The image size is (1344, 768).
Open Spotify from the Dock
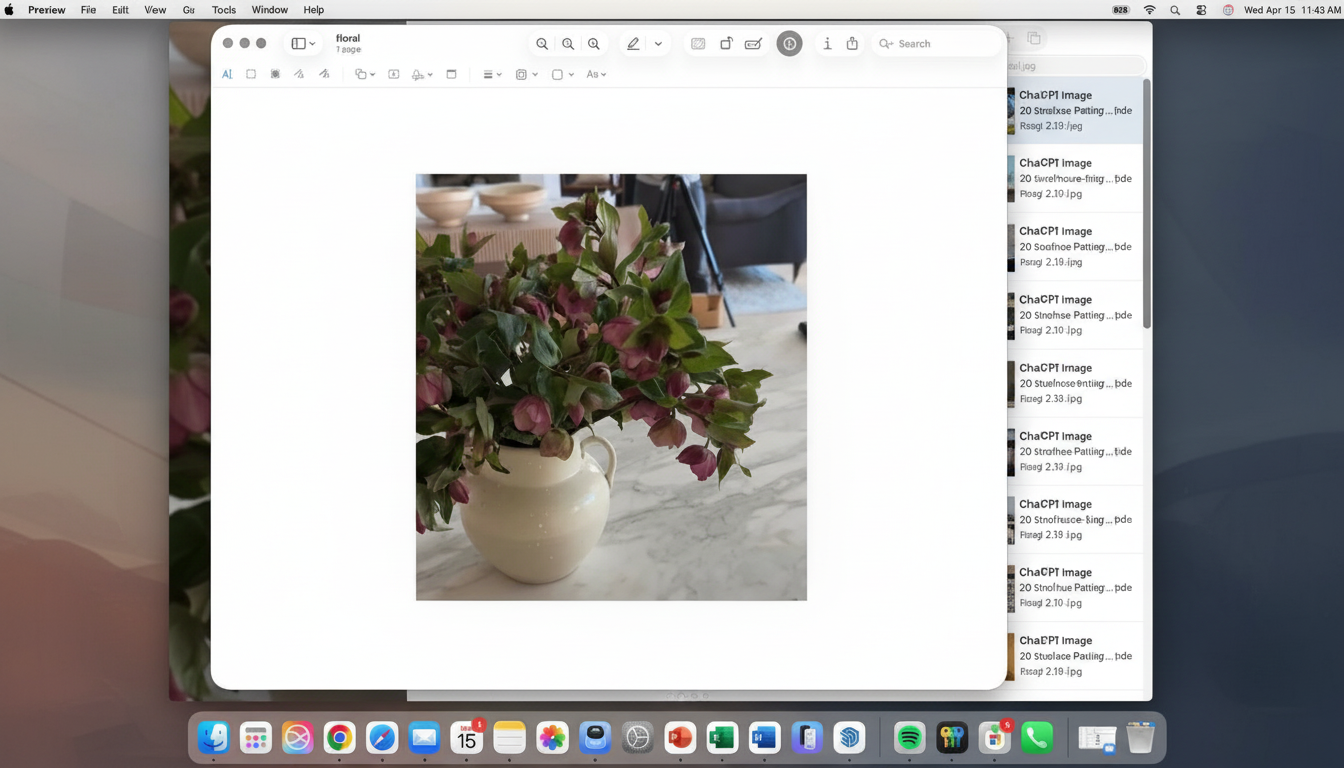point(909,738)
